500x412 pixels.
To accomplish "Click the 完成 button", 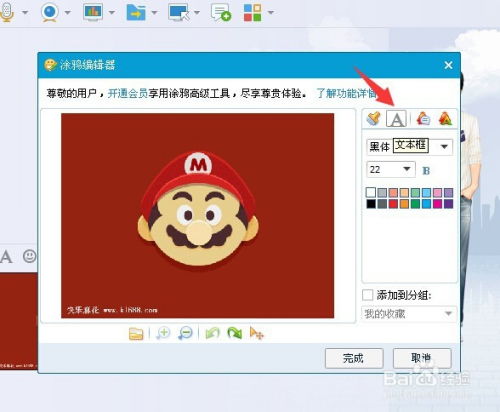I will 354,358.
